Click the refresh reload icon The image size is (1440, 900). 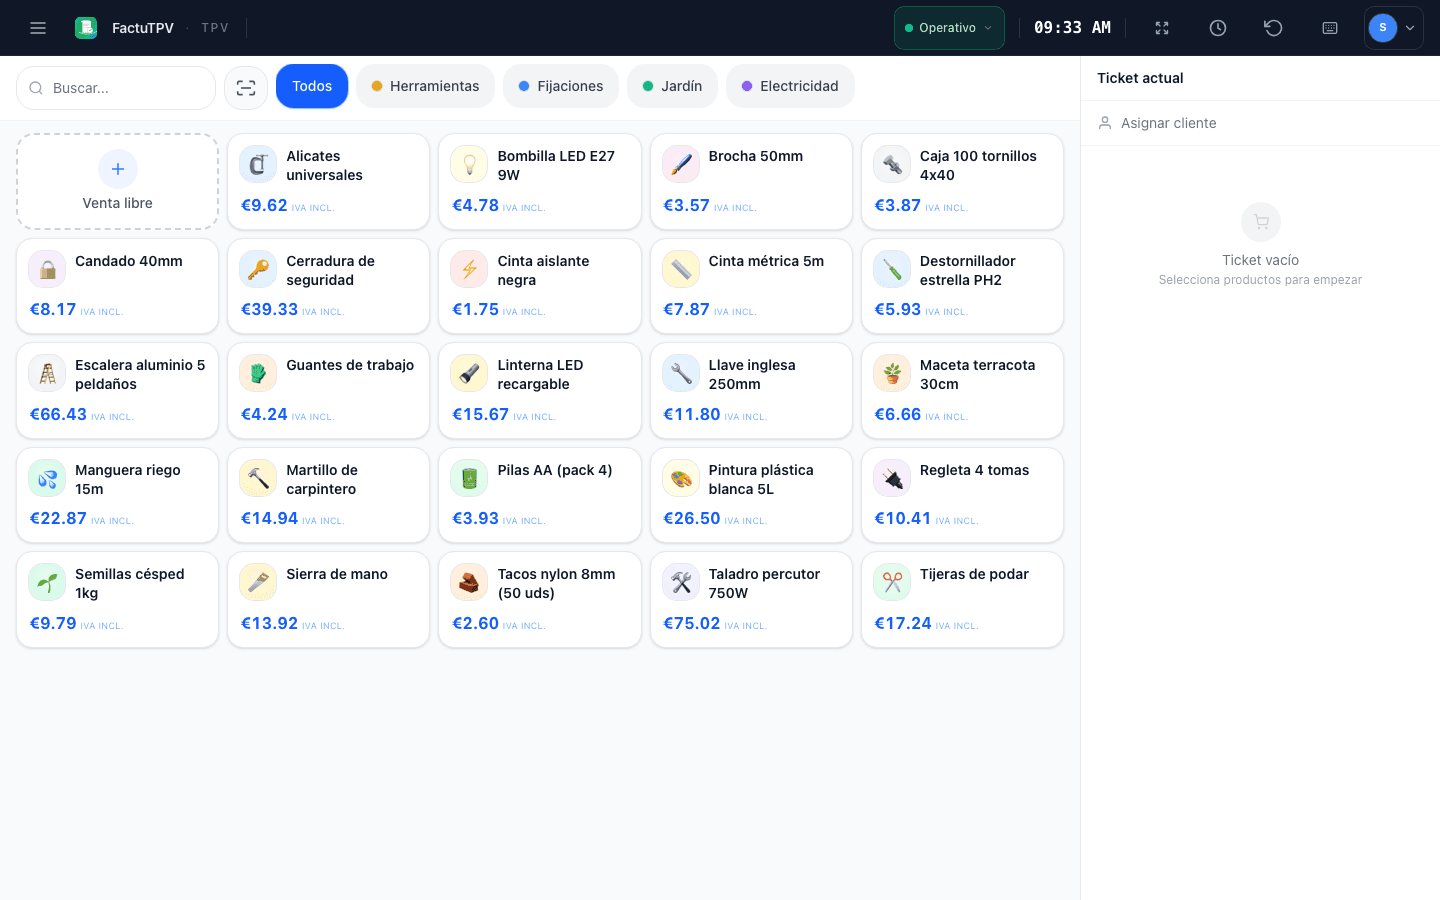tap(1273, 28)
